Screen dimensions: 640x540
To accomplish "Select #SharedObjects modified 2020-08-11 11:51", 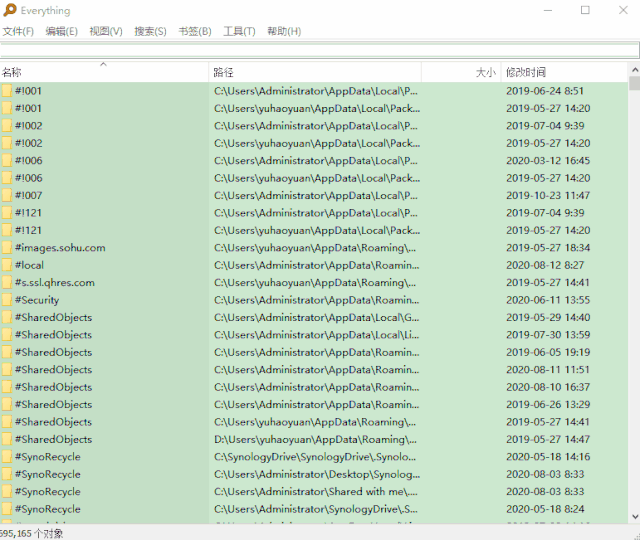I will pyautogui.click(x=314, y=370).
